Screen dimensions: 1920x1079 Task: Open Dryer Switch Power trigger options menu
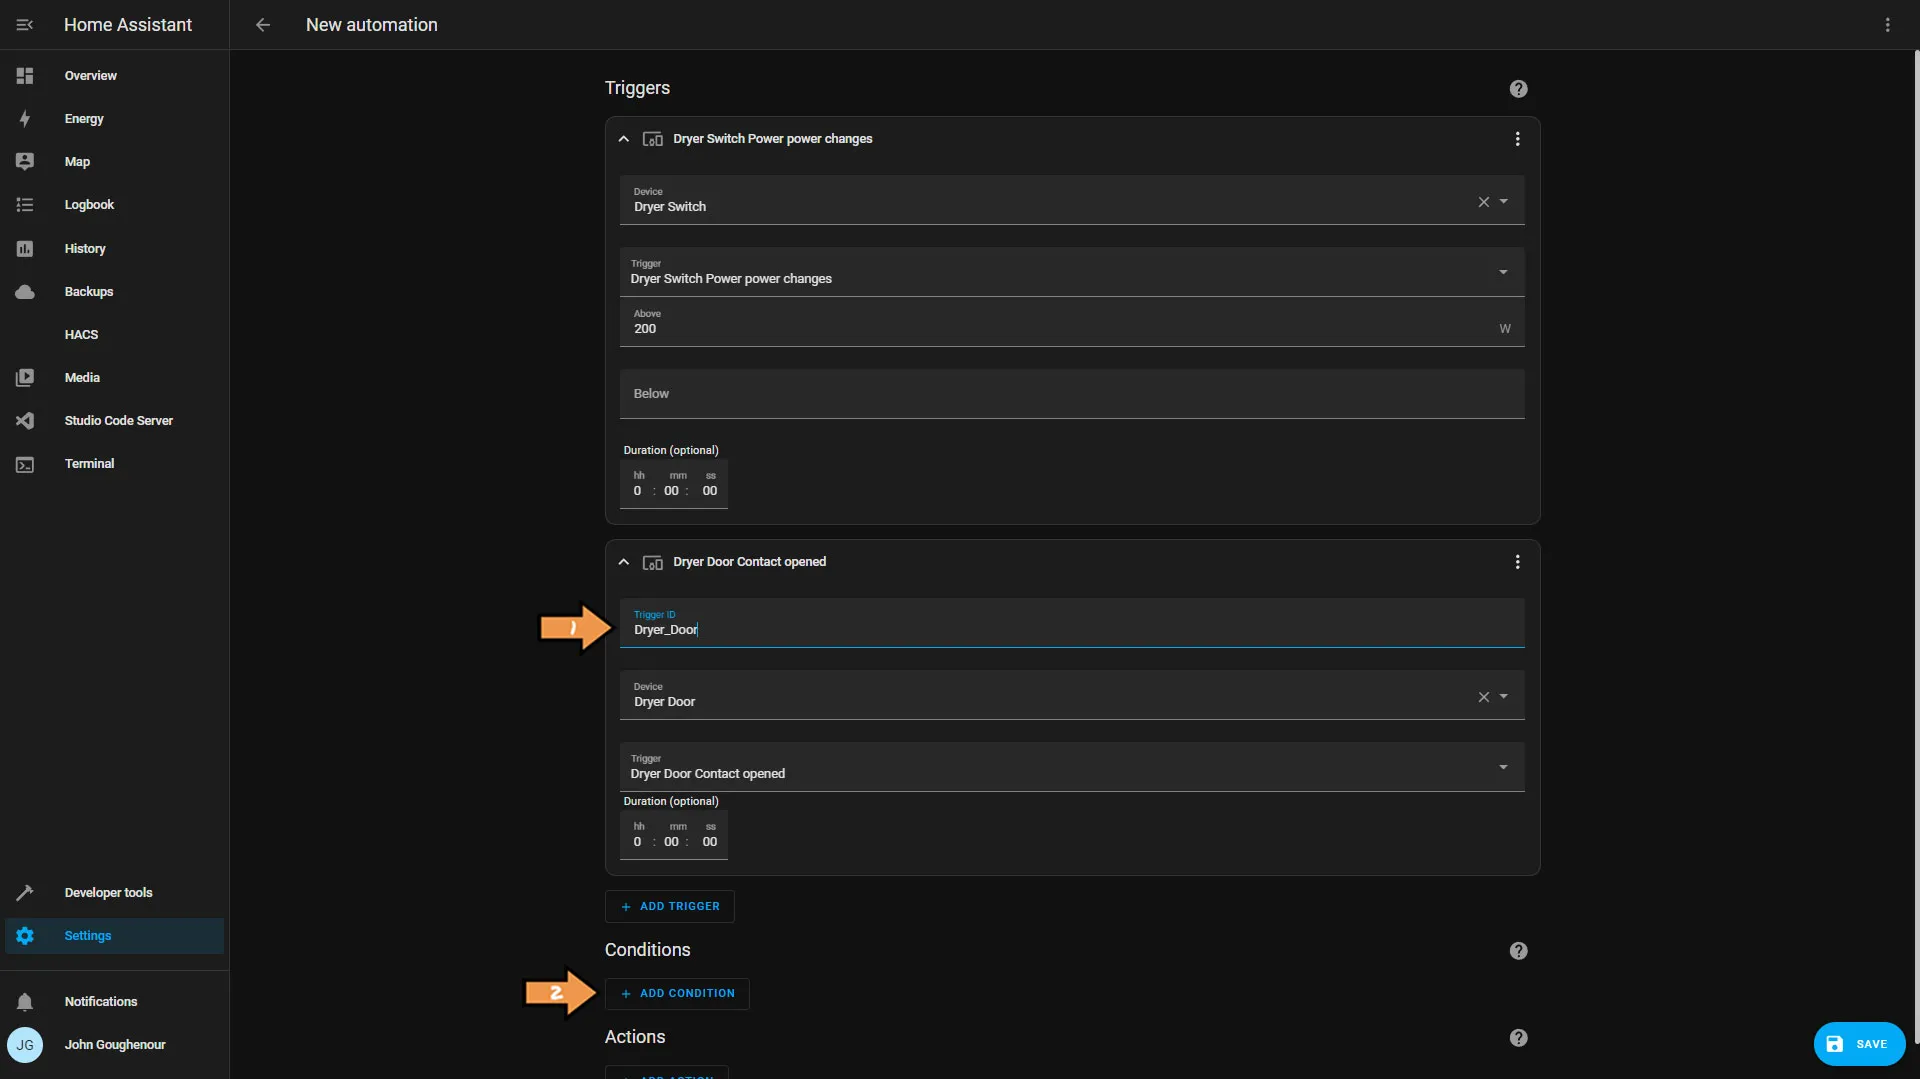(1517, 139)
